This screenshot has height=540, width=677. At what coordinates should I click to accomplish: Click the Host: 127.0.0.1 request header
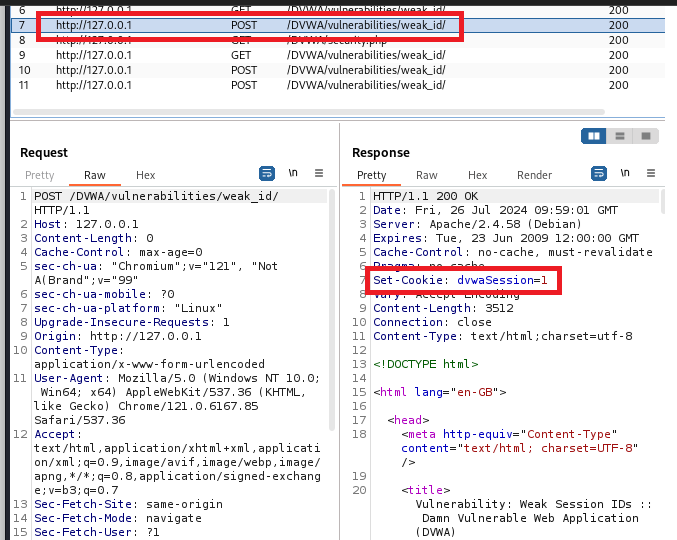tap(86, 224)
